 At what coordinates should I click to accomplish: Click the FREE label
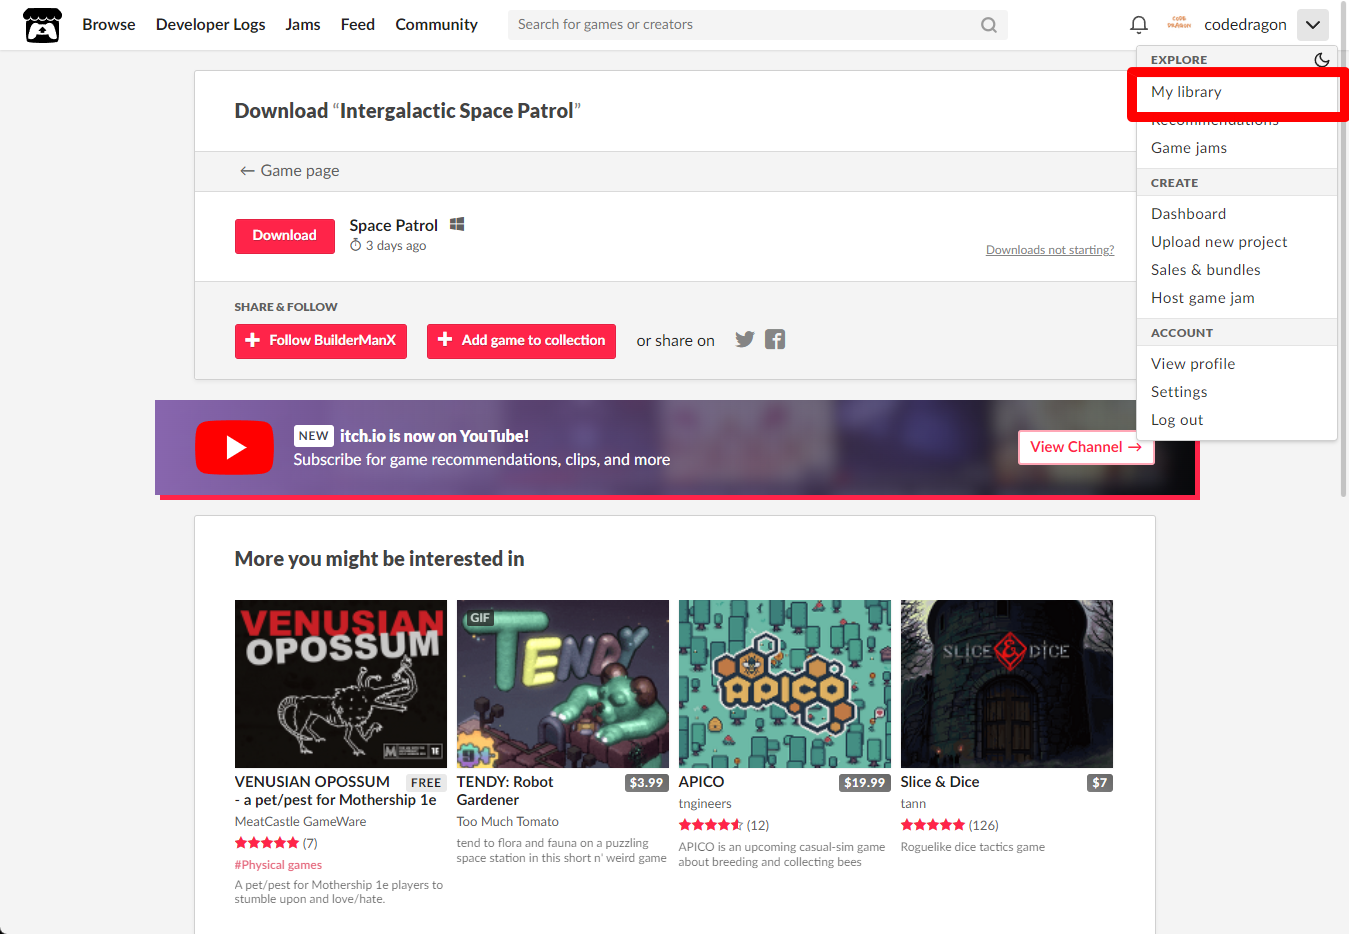pyautogui.click(x=426, y=783)
